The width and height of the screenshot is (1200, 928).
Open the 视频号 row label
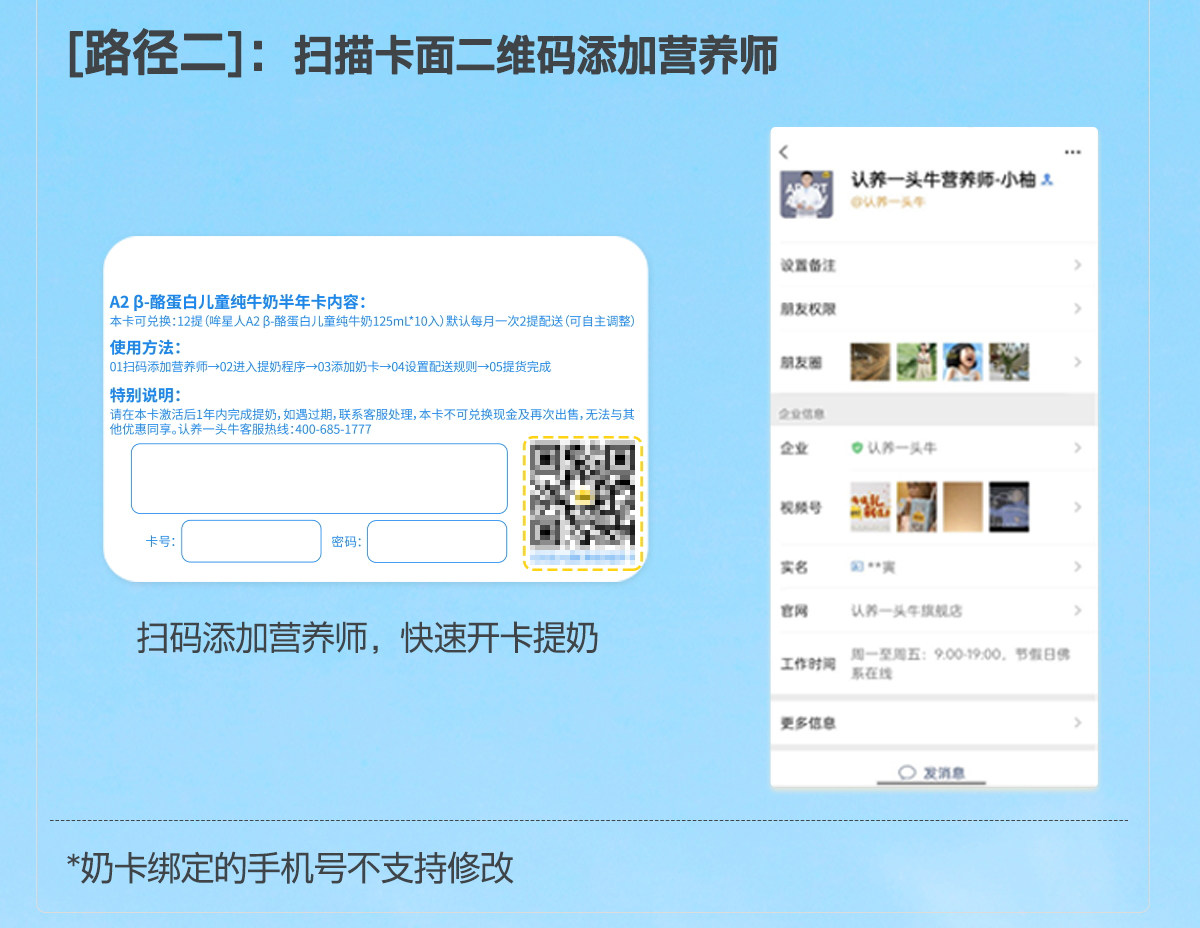[x=801, y=507]
